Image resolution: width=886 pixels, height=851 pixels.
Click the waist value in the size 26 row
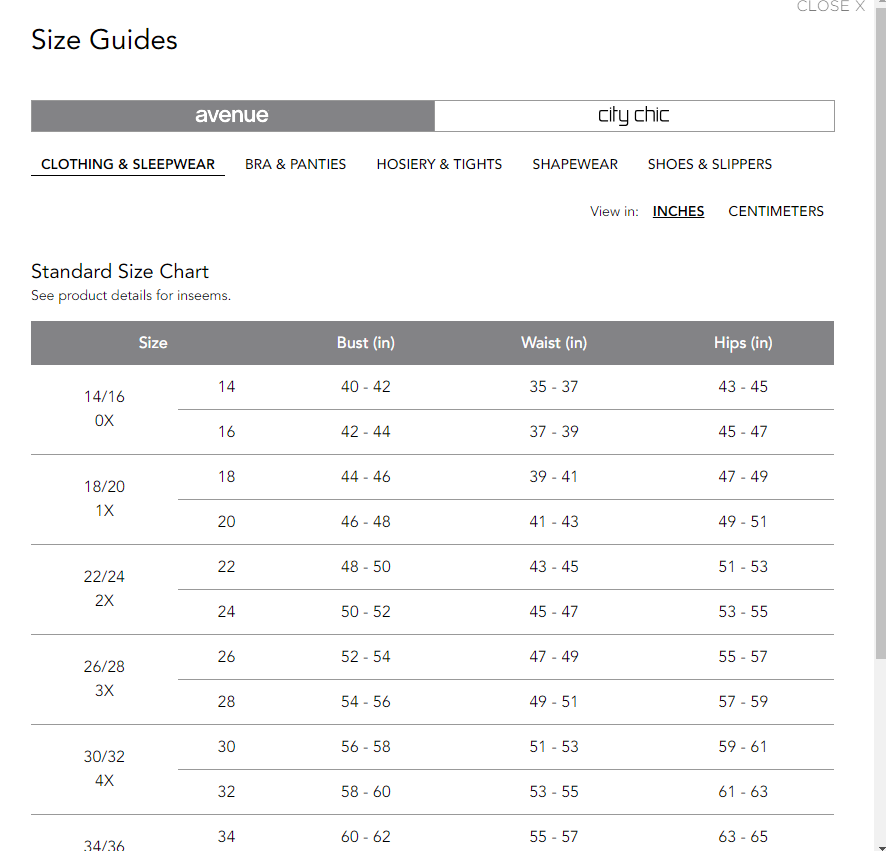[x=554, y=657]
